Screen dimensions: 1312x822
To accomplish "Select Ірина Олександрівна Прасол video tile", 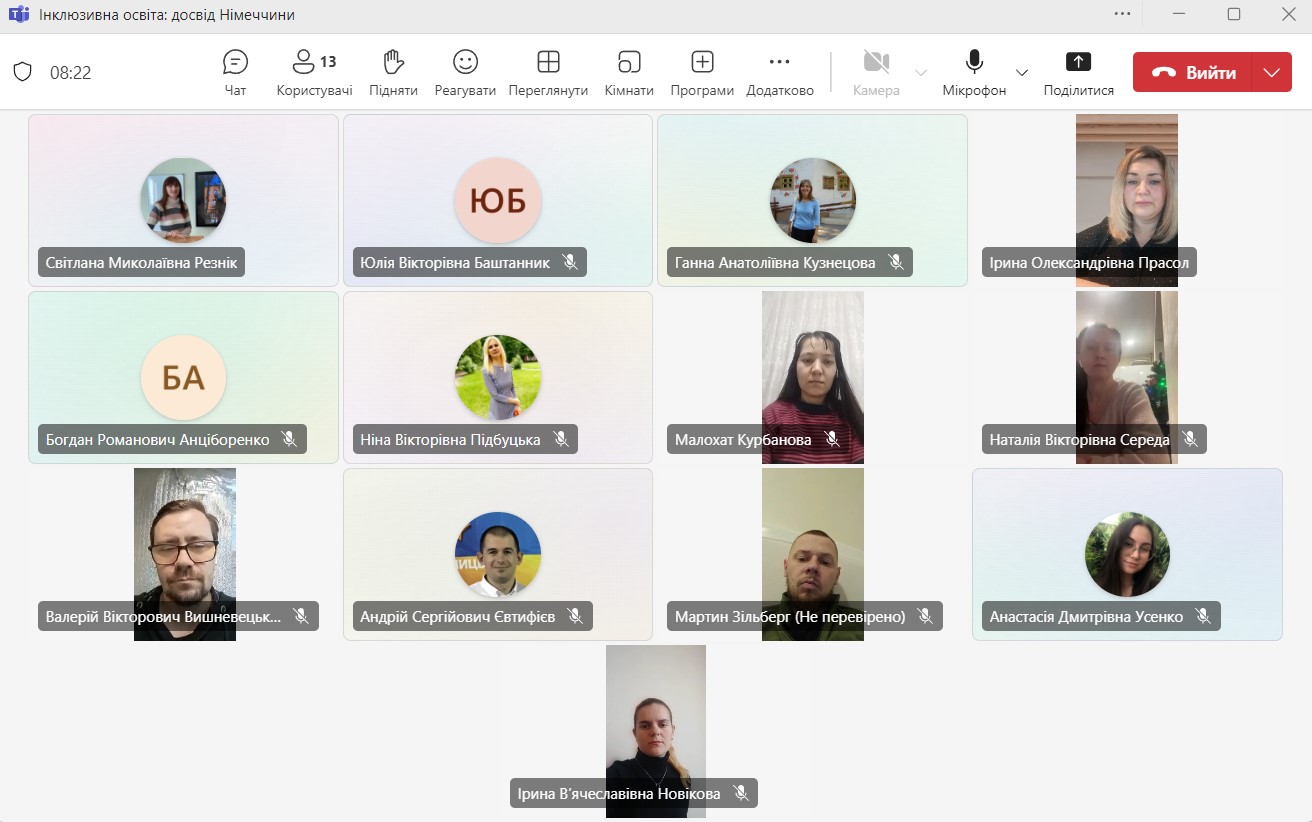I will pos(1126,199).
